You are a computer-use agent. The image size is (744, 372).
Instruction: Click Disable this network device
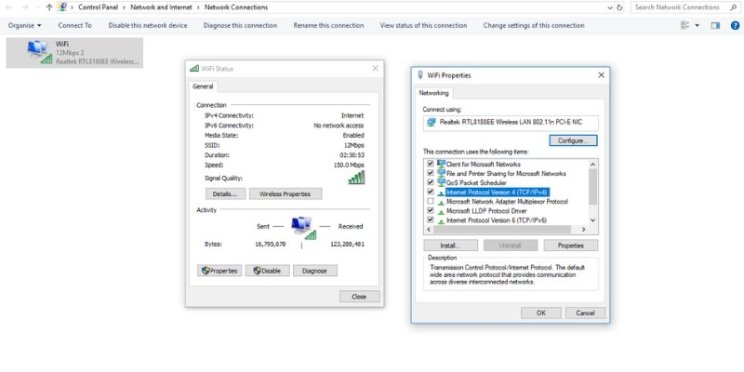(148, 26)
